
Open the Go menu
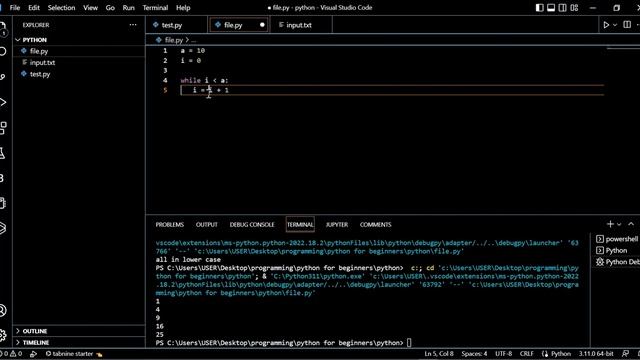pyautogui.click(x=110, y=8)
